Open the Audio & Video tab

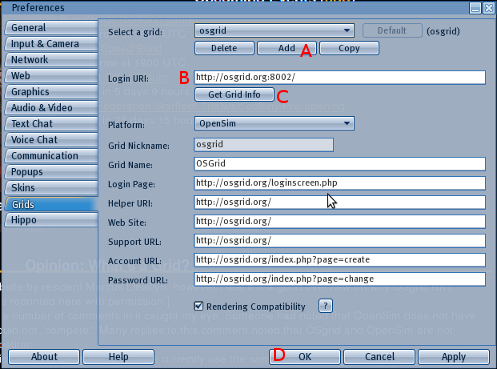[52, 108]
